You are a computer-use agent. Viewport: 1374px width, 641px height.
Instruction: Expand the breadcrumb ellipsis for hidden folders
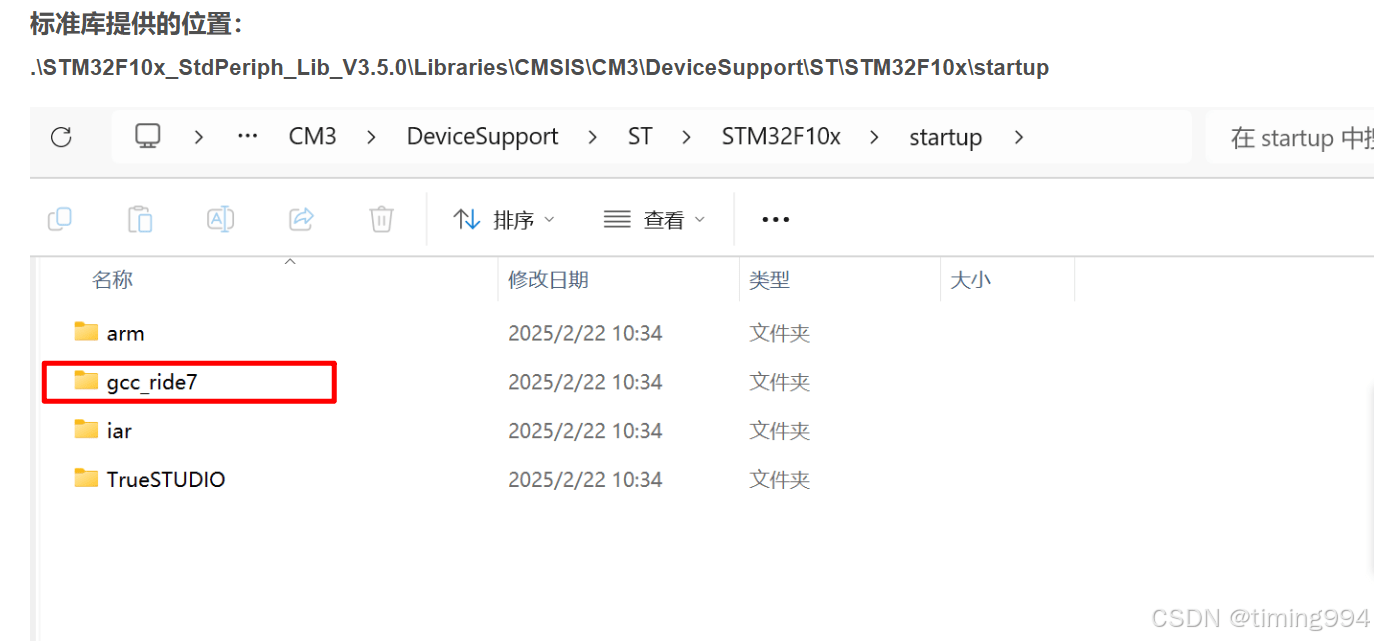[x=247, y=137]
